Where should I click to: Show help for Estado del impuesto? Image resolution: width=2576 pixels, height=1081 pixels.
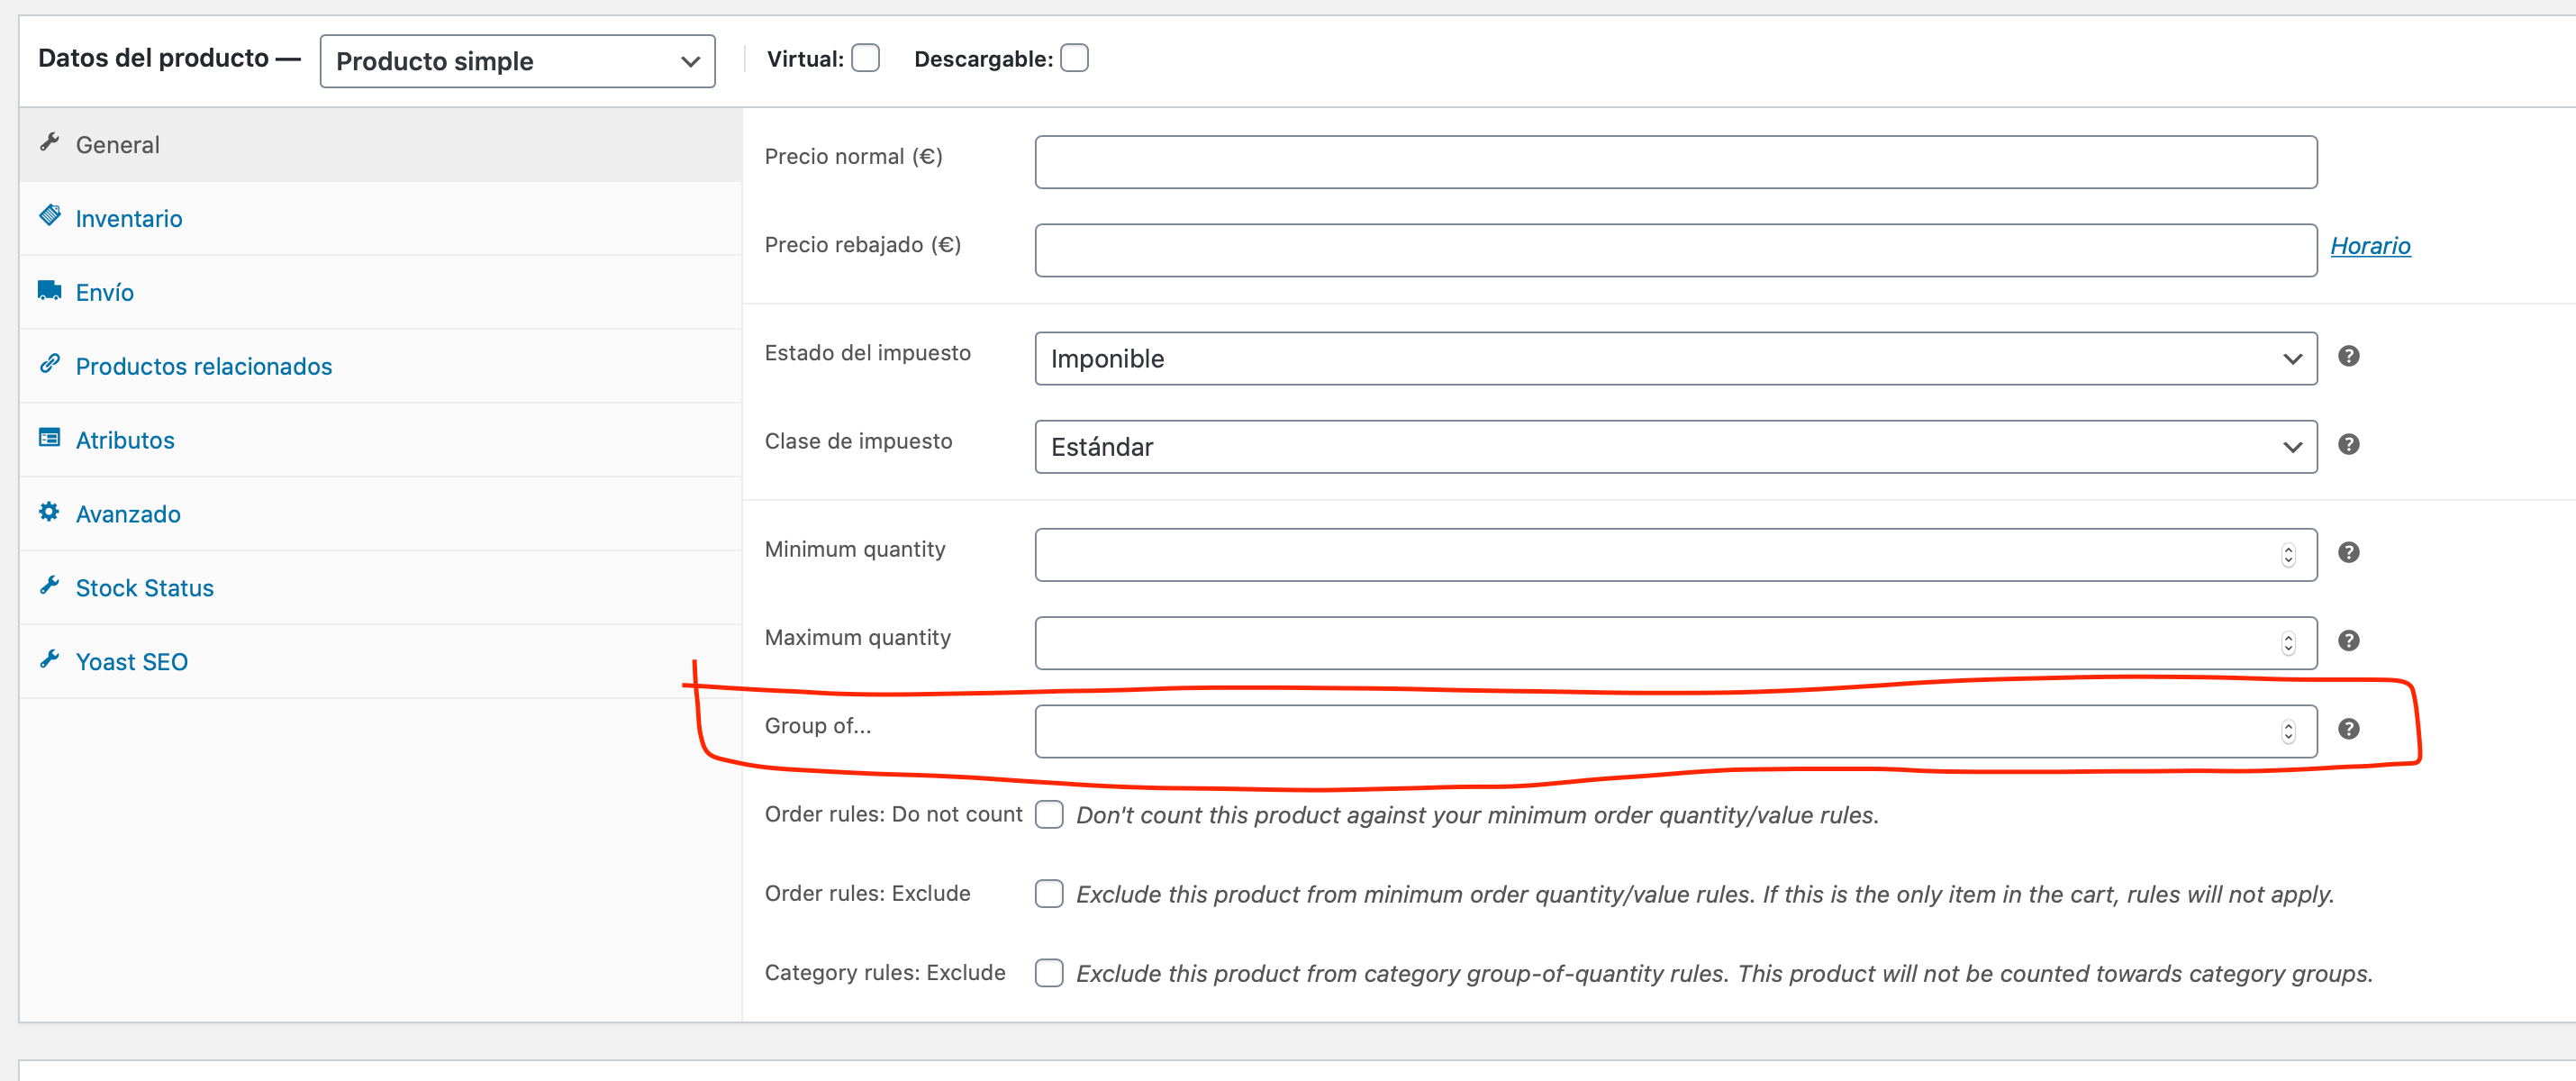click(x=2348, y=356)
